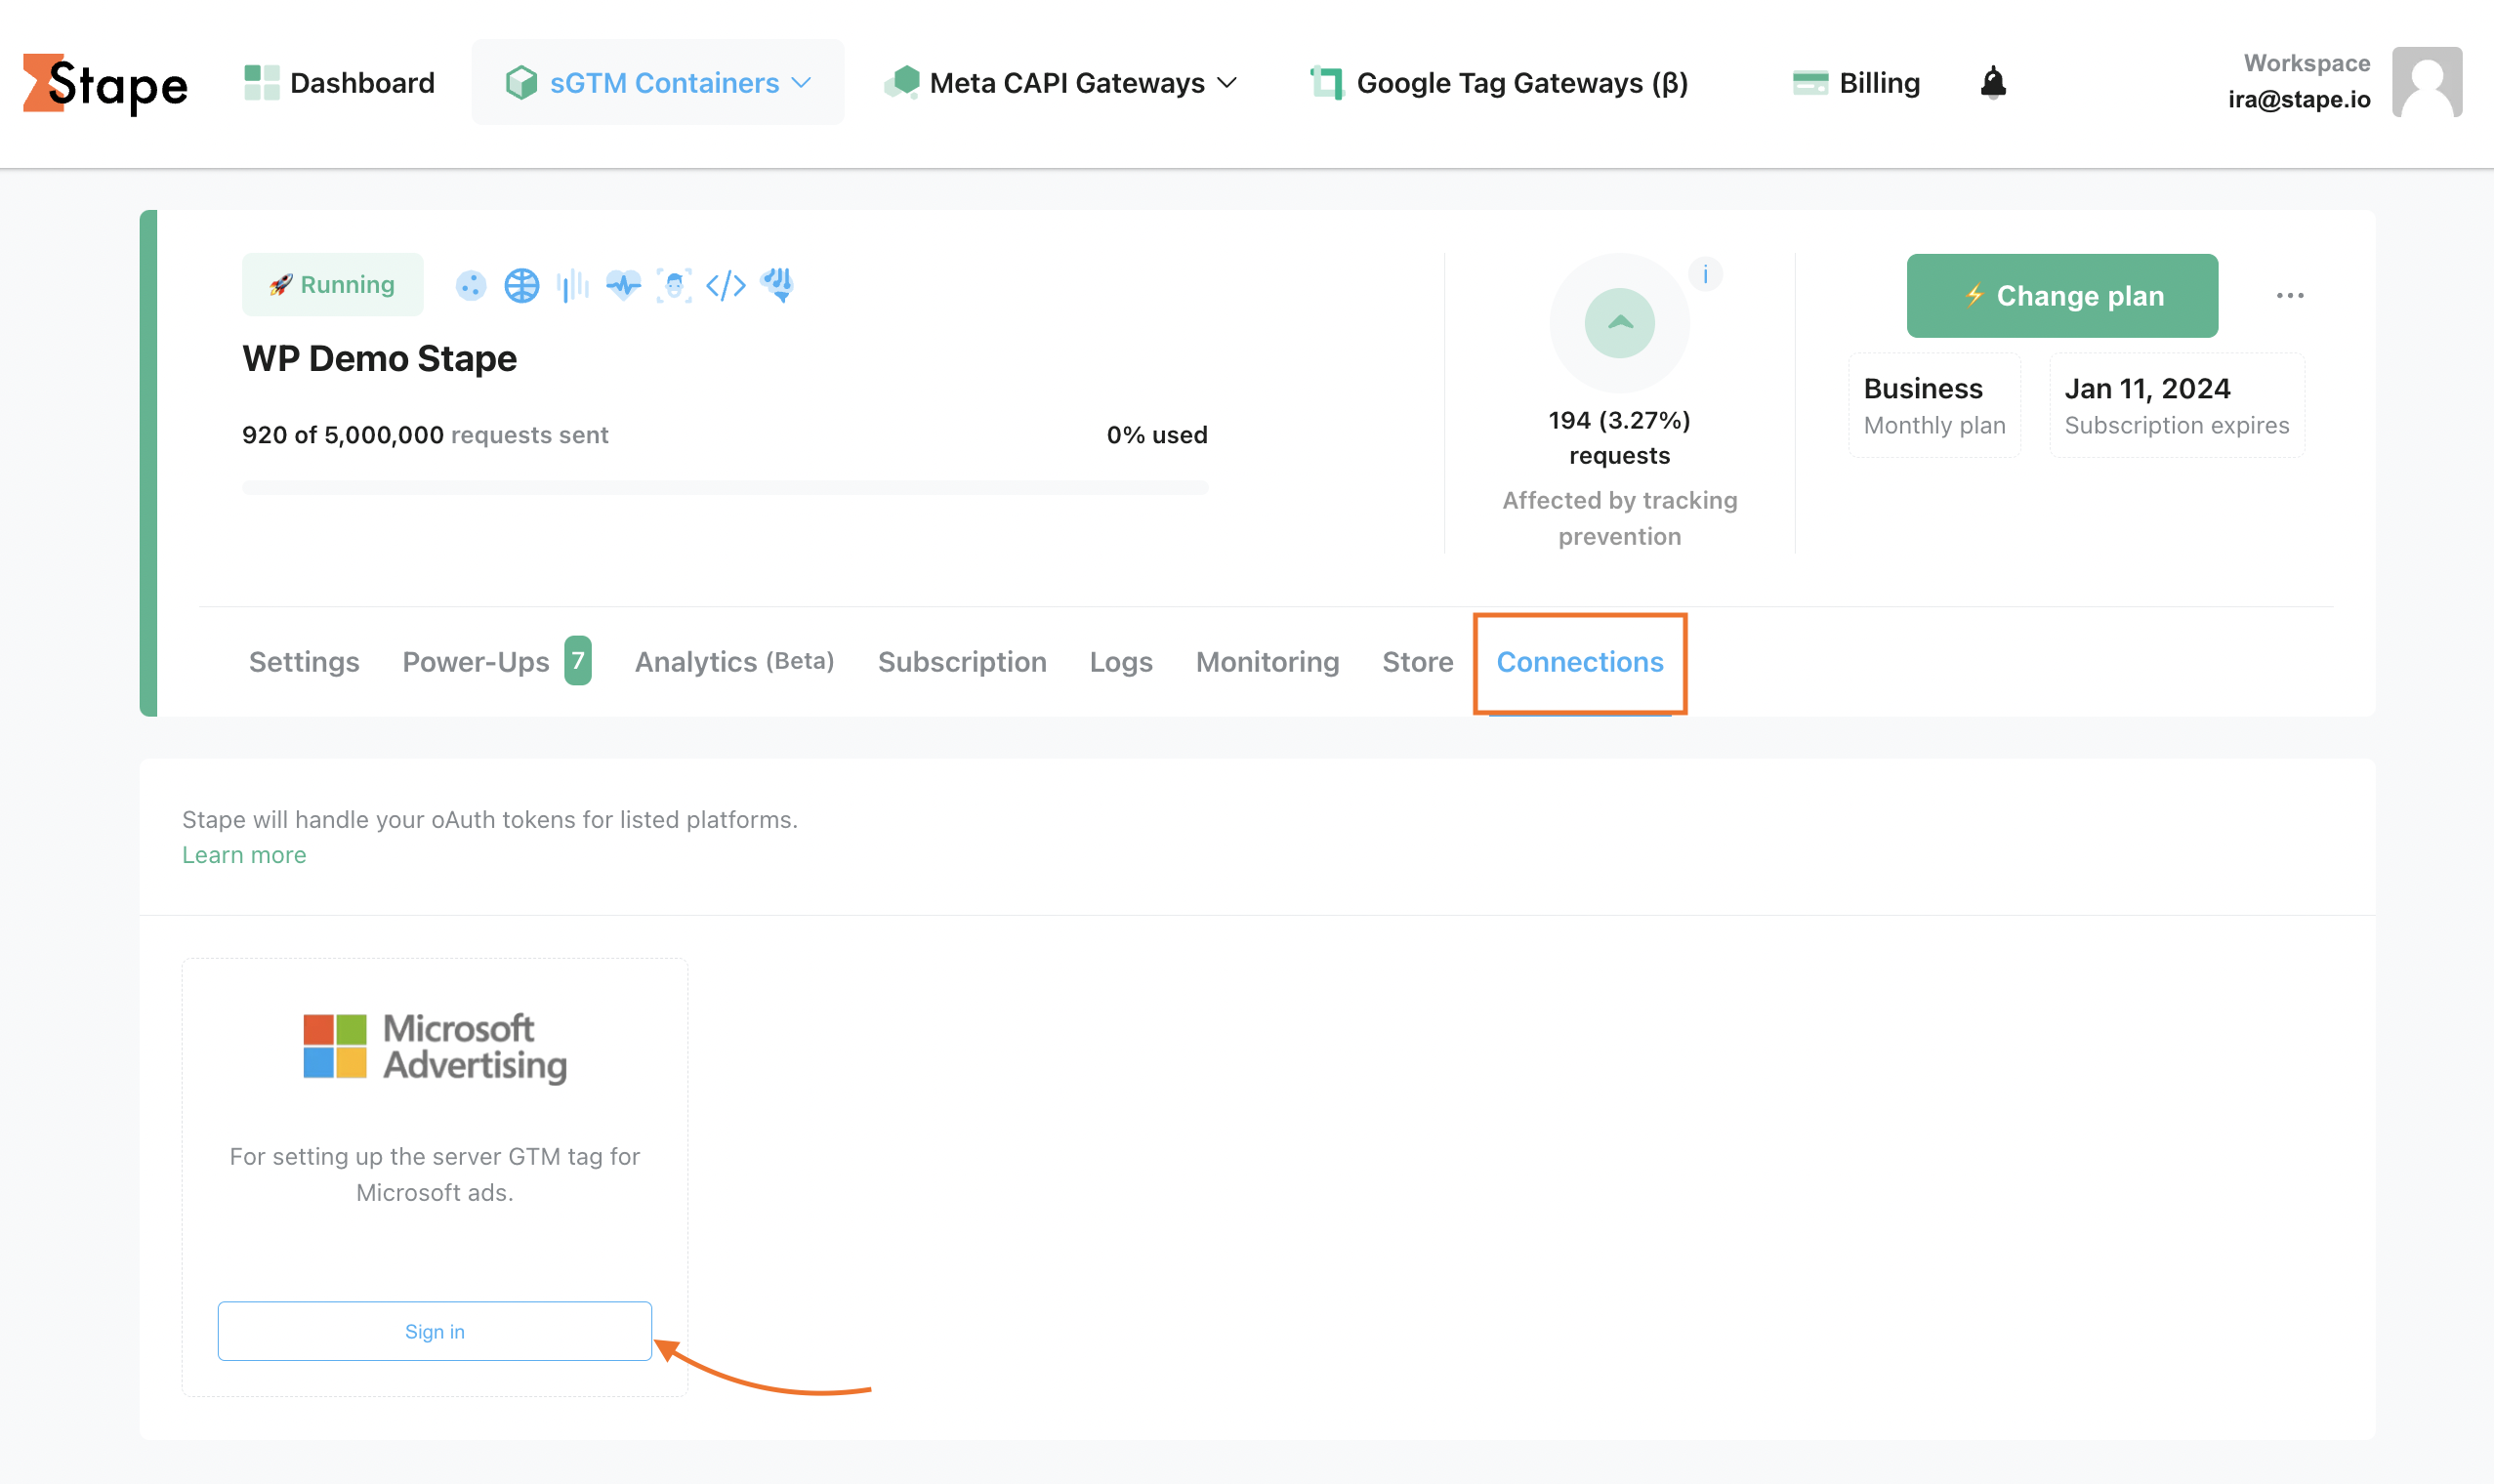Follow the Learn more link
The image size is (2494, 1484).
coord(244,855)
